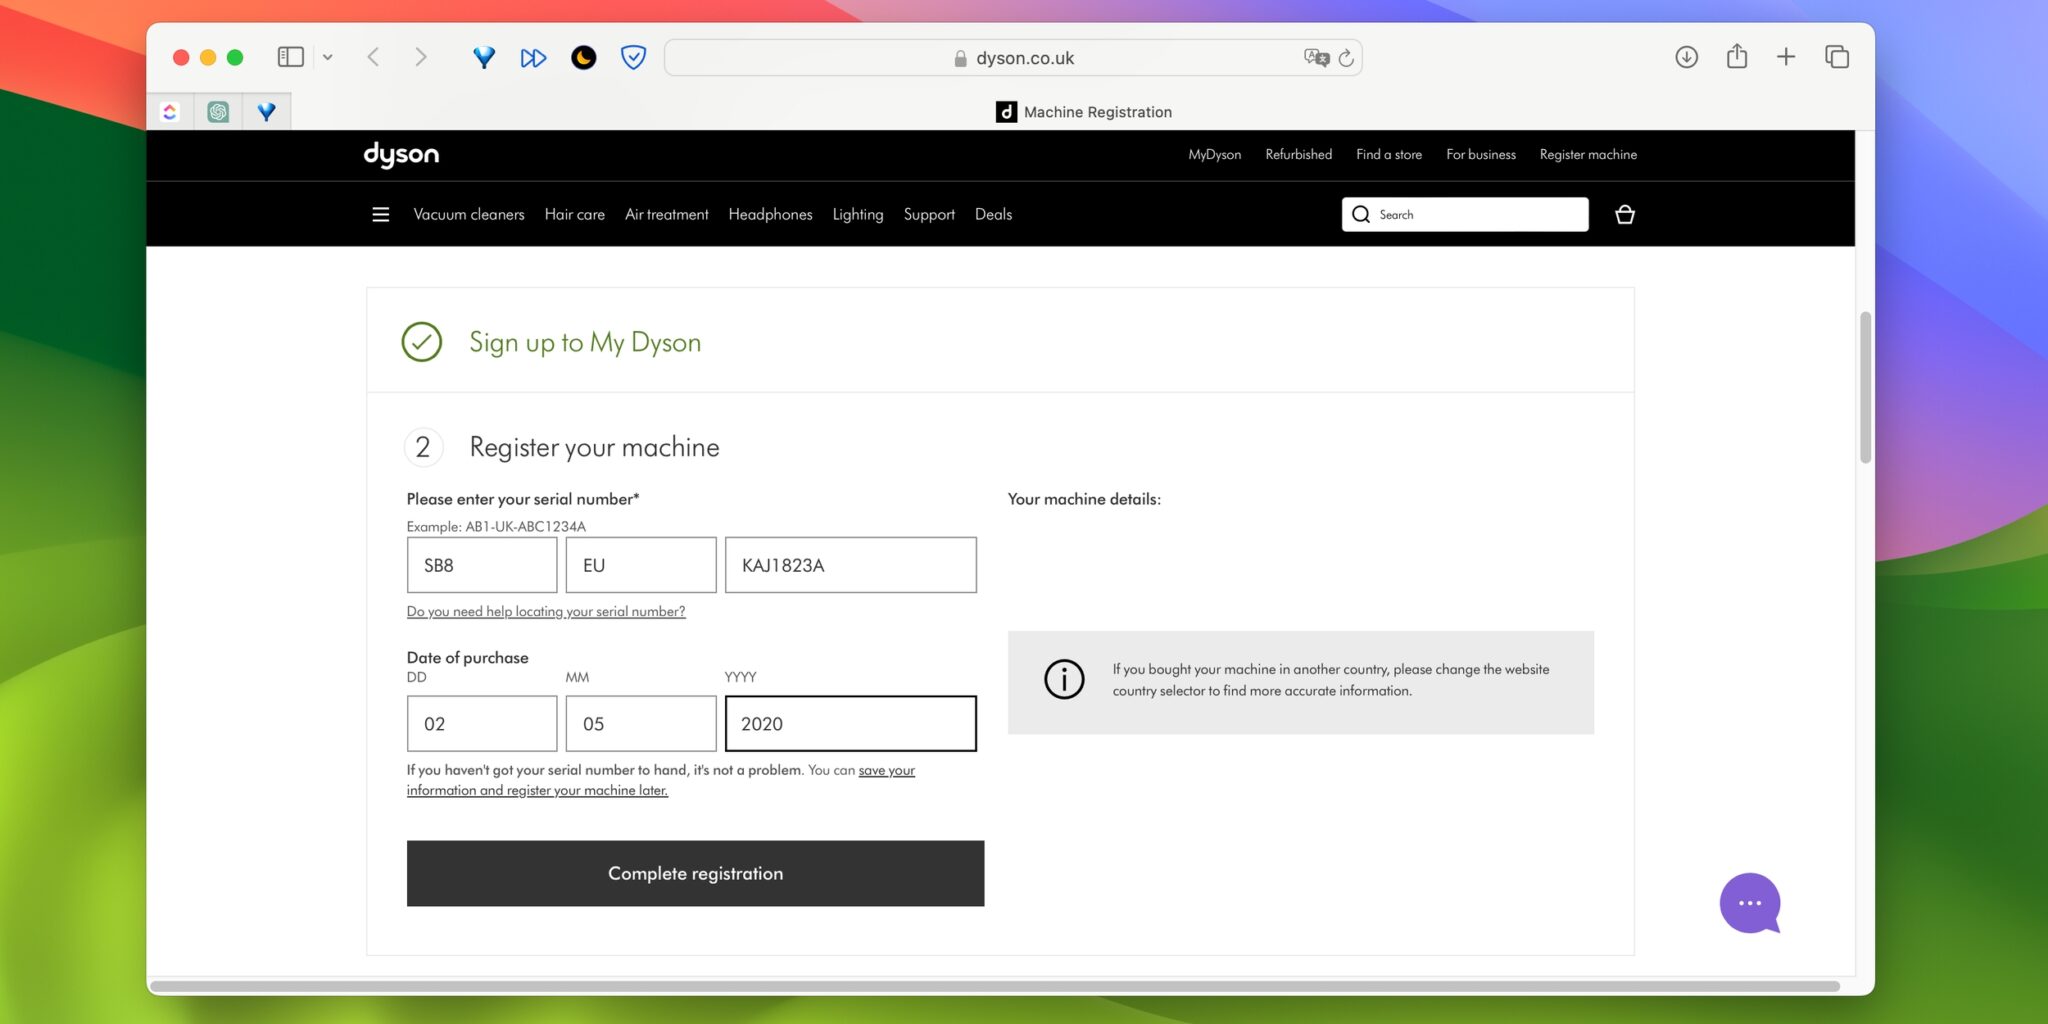Show downloads via the download icon
The width and height of the screenshot is (2048, 1024).
1687,57
